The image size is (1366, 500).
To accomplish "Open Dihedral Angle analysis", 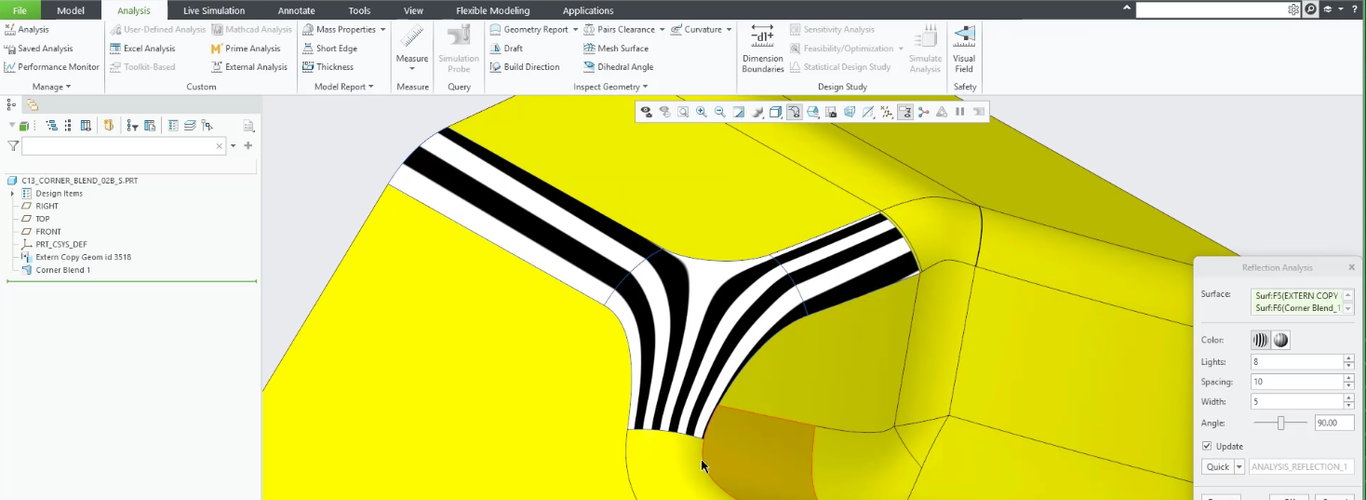I will pos(618,67).
